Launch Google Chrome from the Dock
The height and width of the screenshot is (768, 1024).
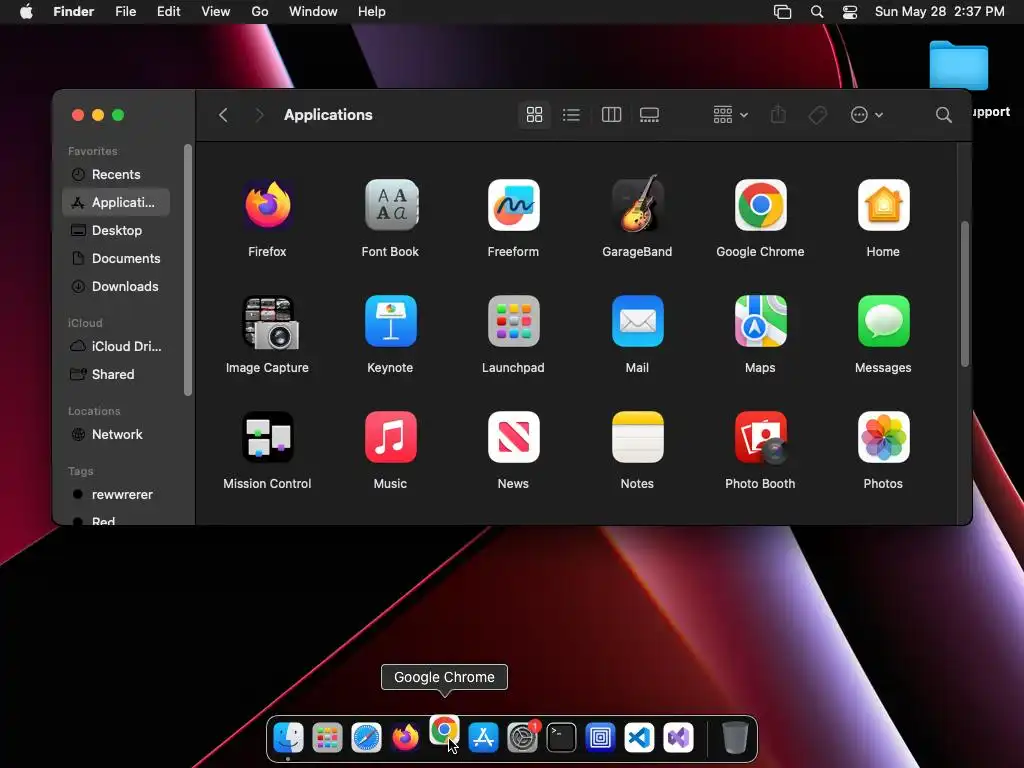444,730
